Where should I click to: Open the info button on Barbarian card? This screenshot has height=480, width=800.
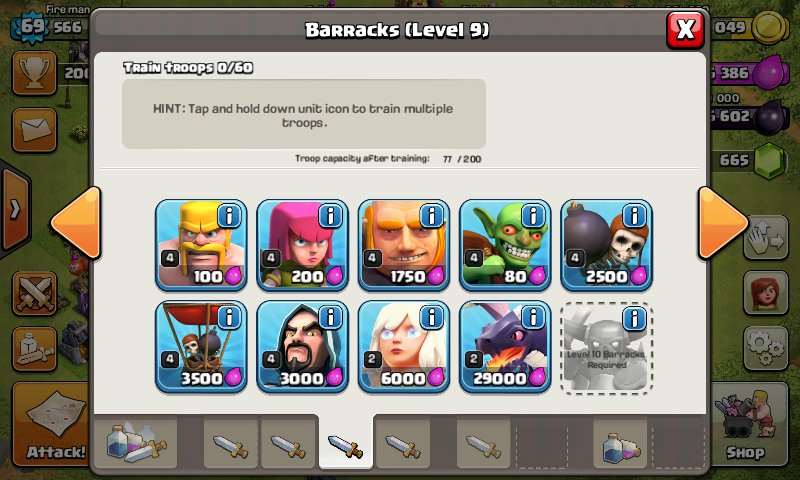(229, 216)
